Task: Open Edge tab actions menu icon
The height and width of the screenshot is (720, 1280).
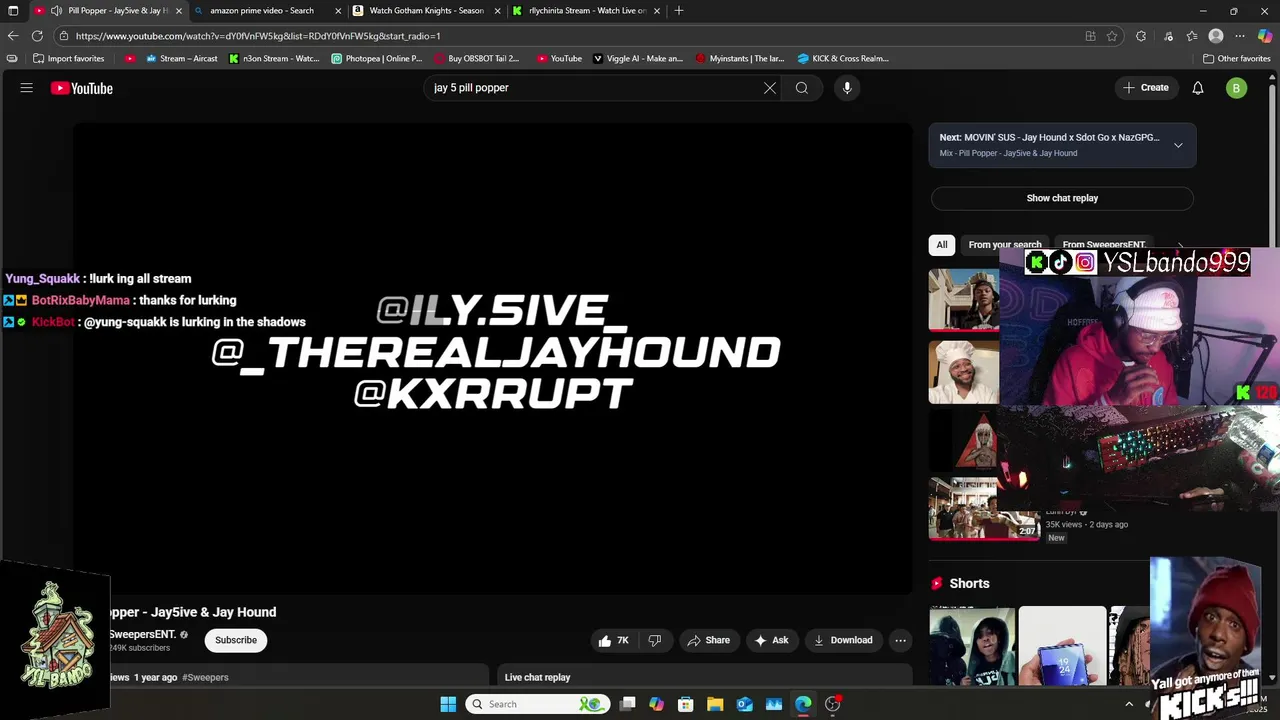Action: [13, 11]
